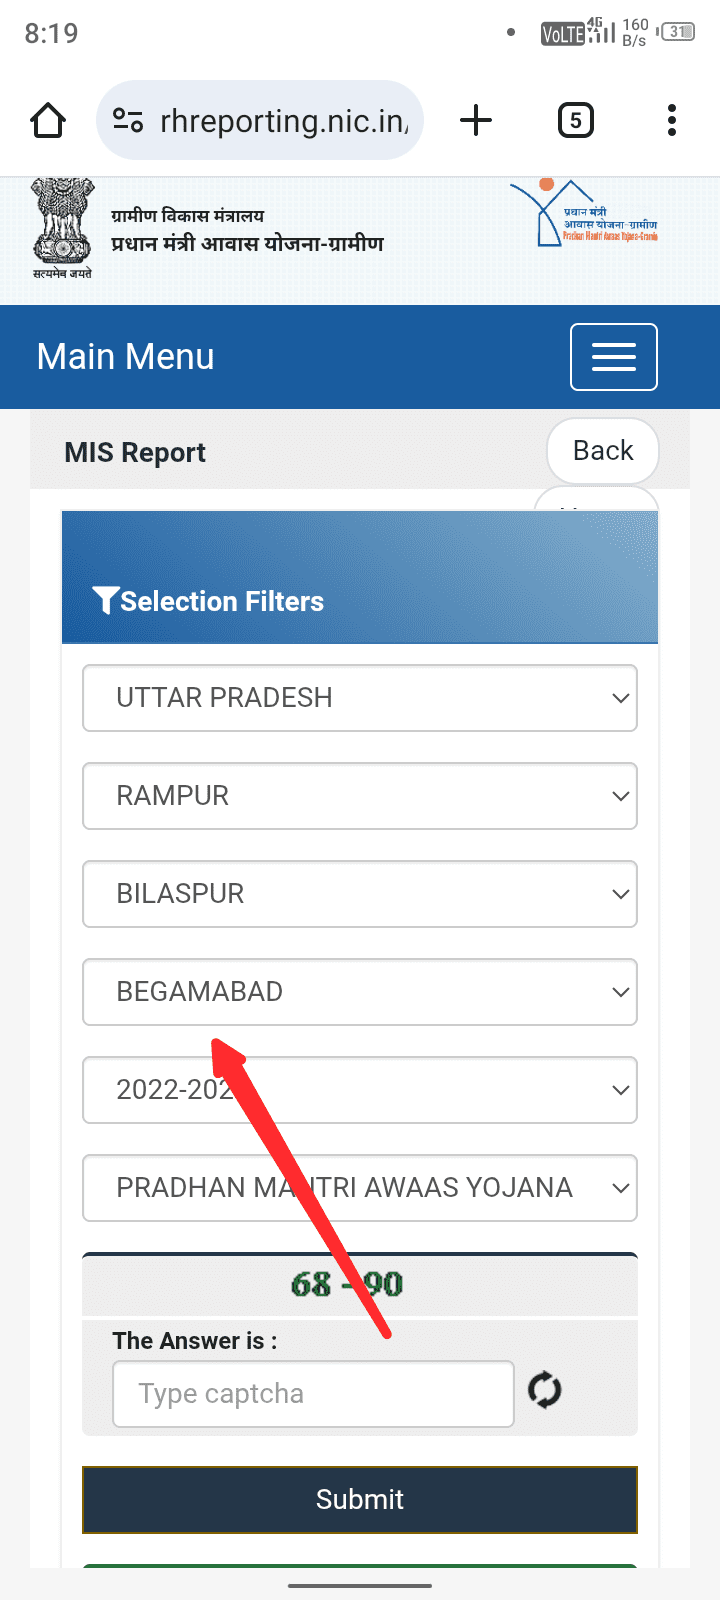Open a new tab with plus icon

(x=476, y=121)
